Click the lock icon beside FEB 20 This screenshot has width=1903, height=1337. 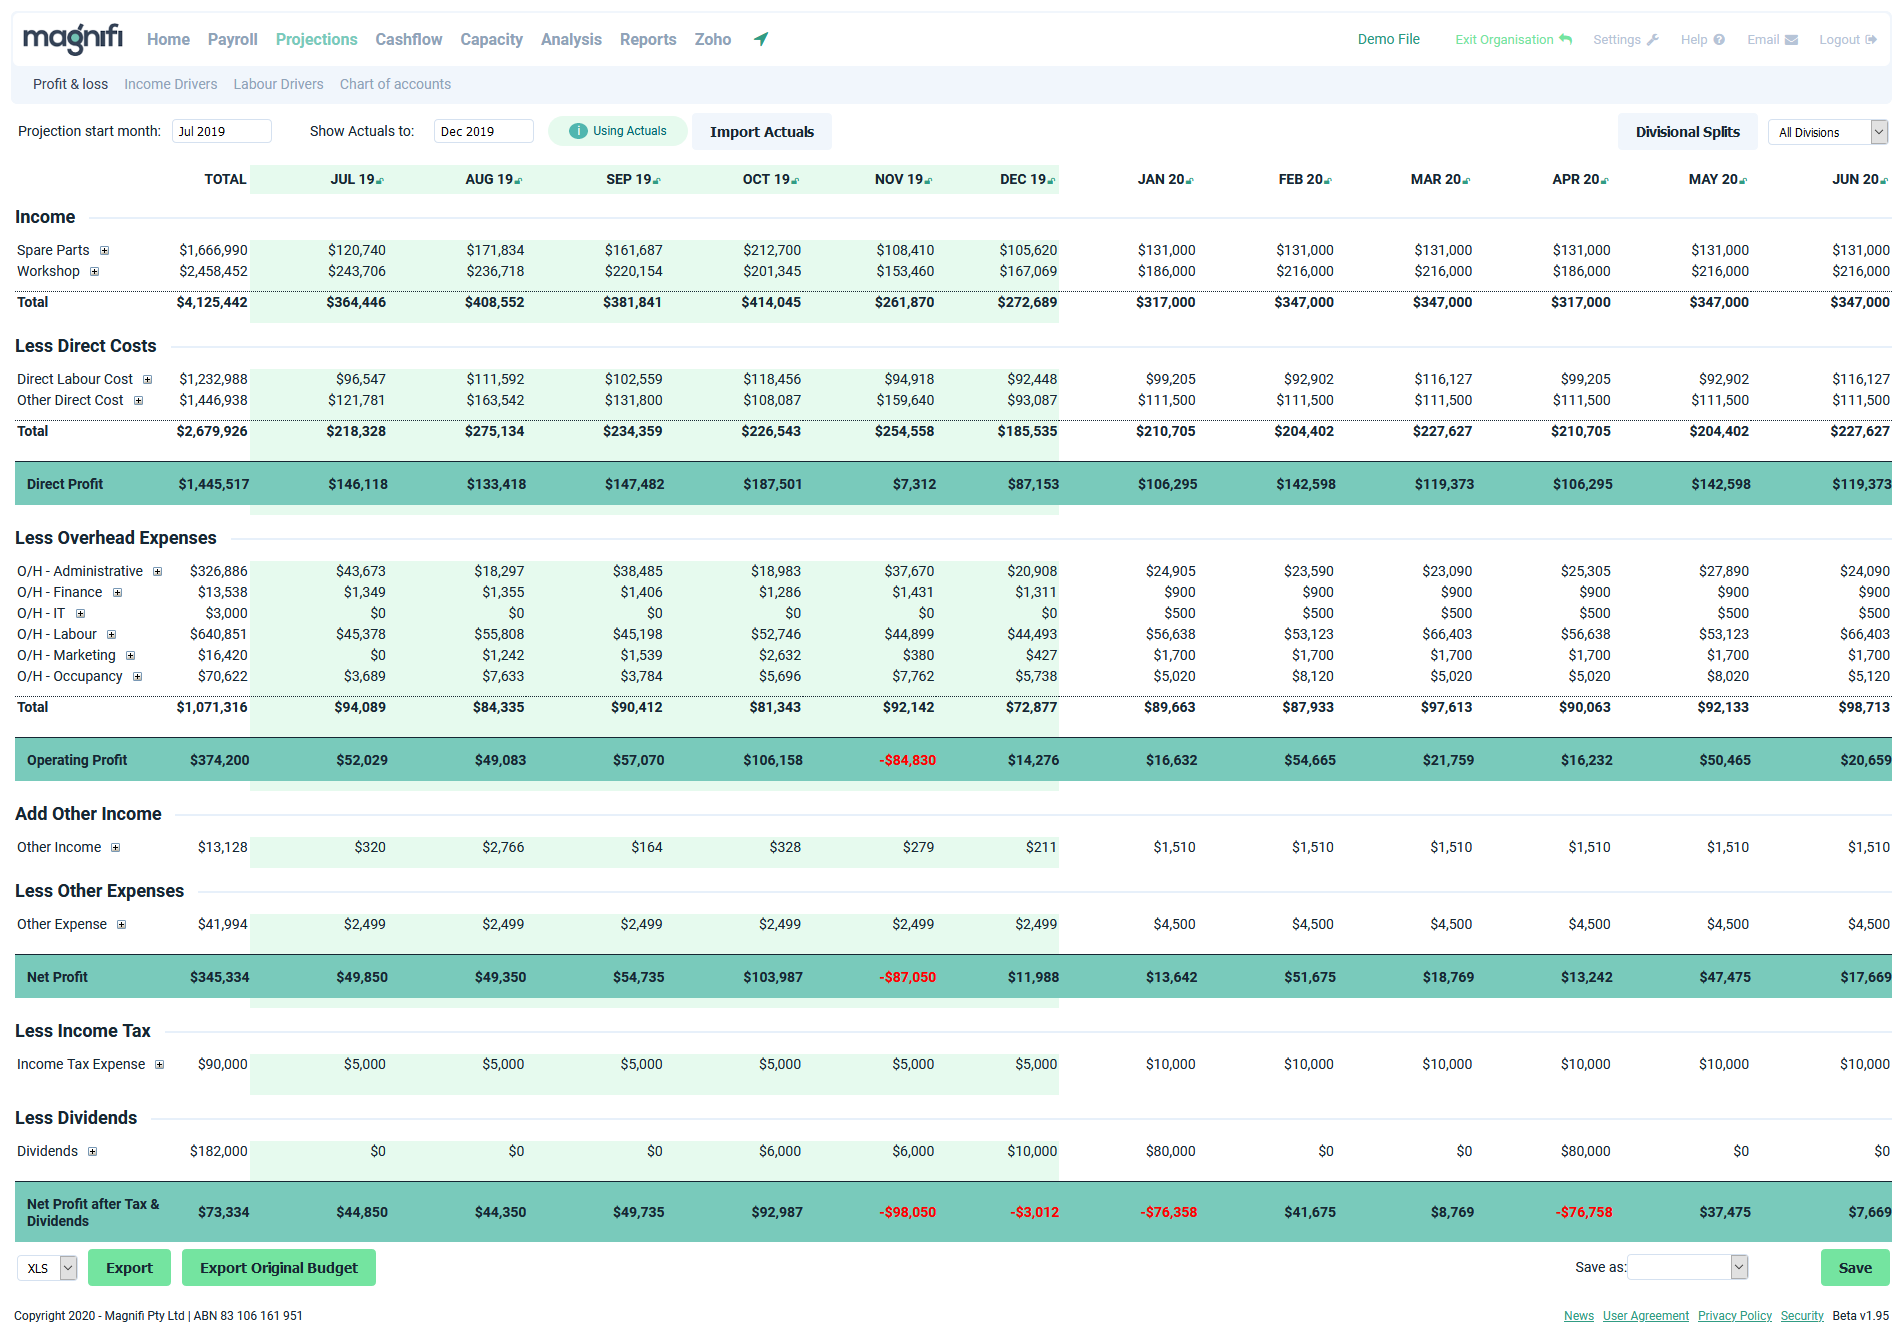pos(1327,181)
